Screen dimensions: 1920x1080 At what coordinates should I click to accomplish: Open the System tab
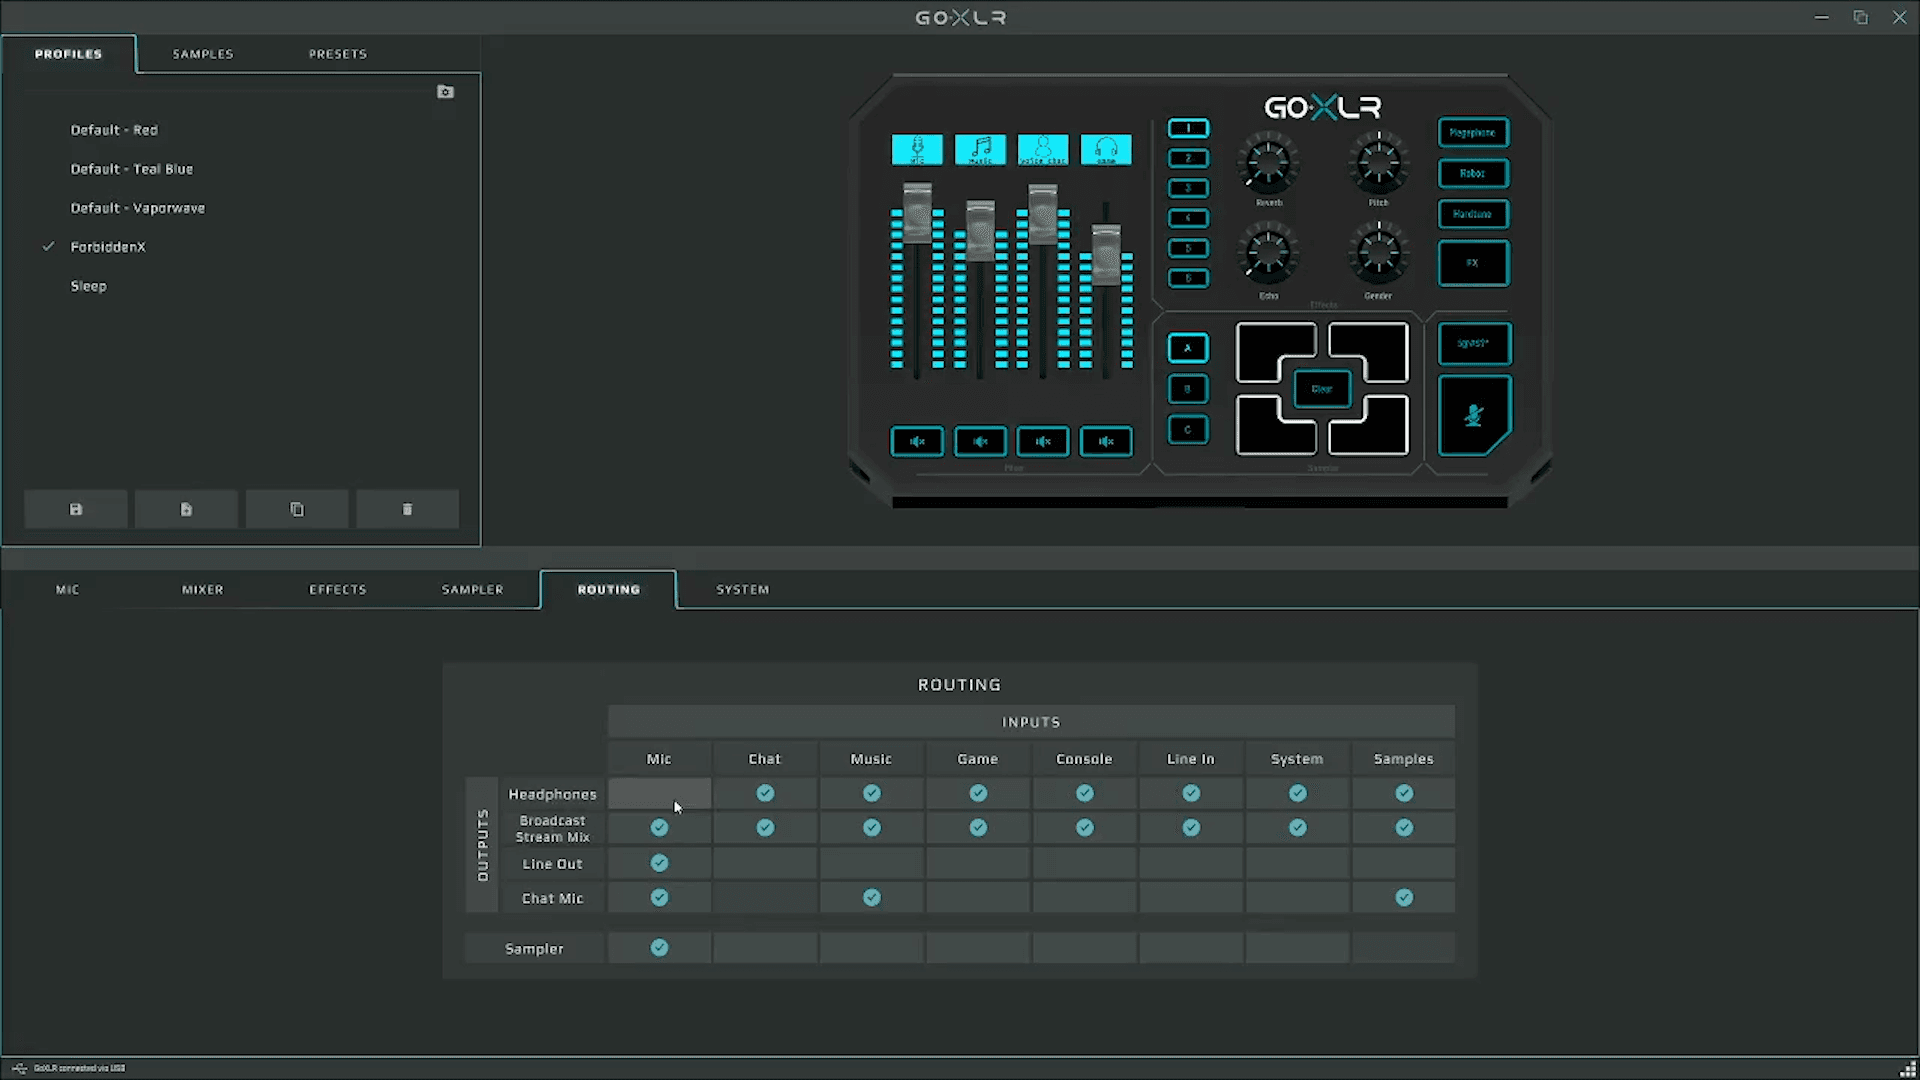pyautogui.click(x=743, y=590)
